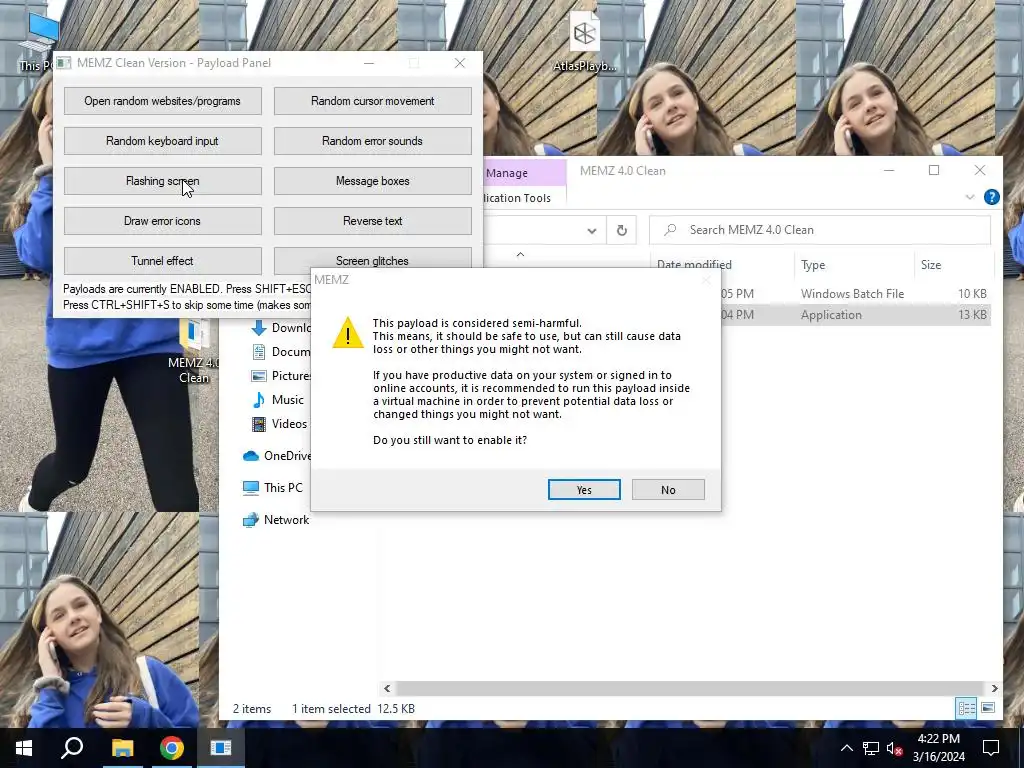Open Music in navigation pane
The width and height of the screenshot is (1024, 768).
click(x=279, y=400)
